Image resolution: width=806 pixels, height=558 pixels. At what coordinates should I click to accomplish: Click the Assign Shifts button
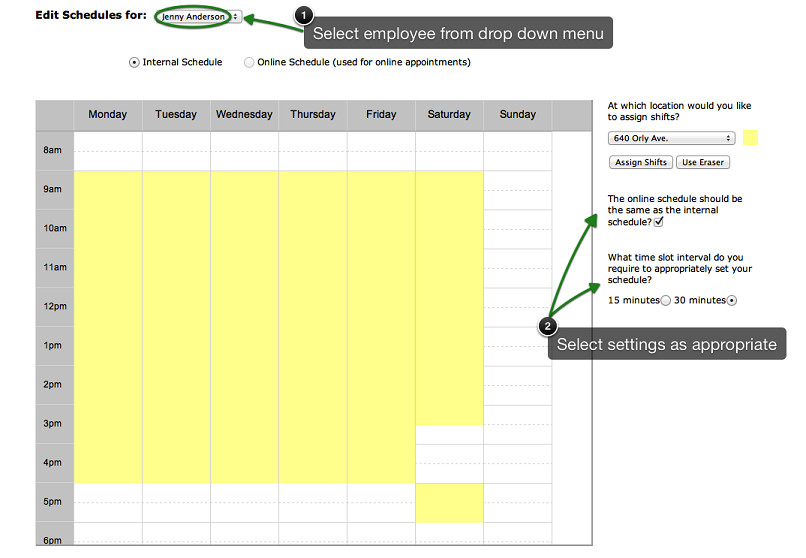[x=640, y=162]
